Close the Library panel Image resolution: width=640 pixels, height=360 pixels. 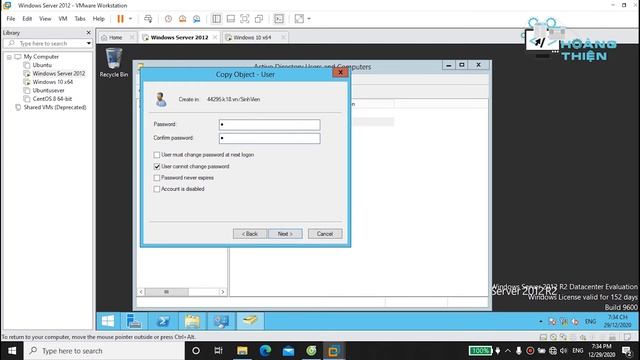(x=89, y=33)
